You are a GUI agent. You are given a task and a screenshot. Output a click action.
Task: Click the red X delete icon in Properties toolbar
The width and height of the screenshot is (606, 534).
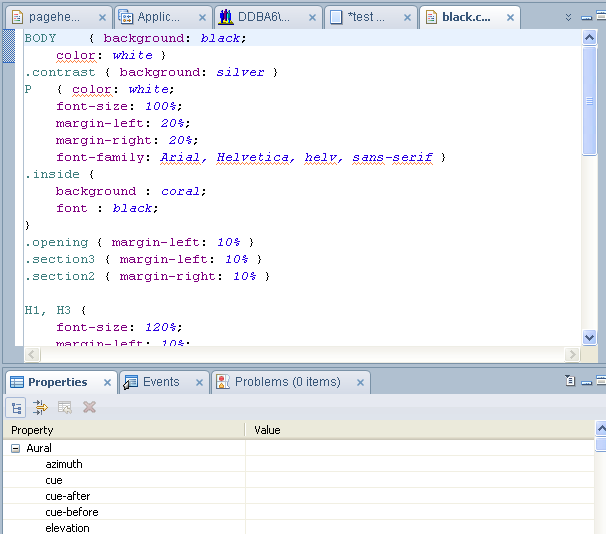pos(89,407)
